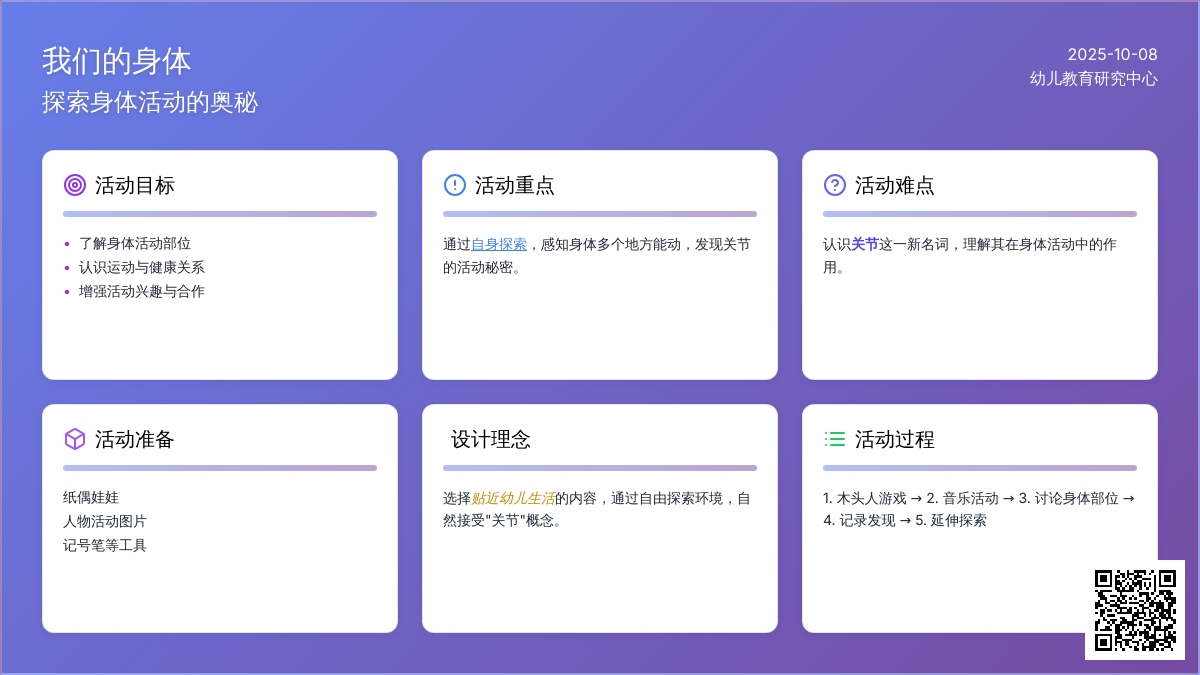The height and width of the screenshot is (675, 1200).
Task: Click the target icon beside 活动目标
Action: pos(75,185)
